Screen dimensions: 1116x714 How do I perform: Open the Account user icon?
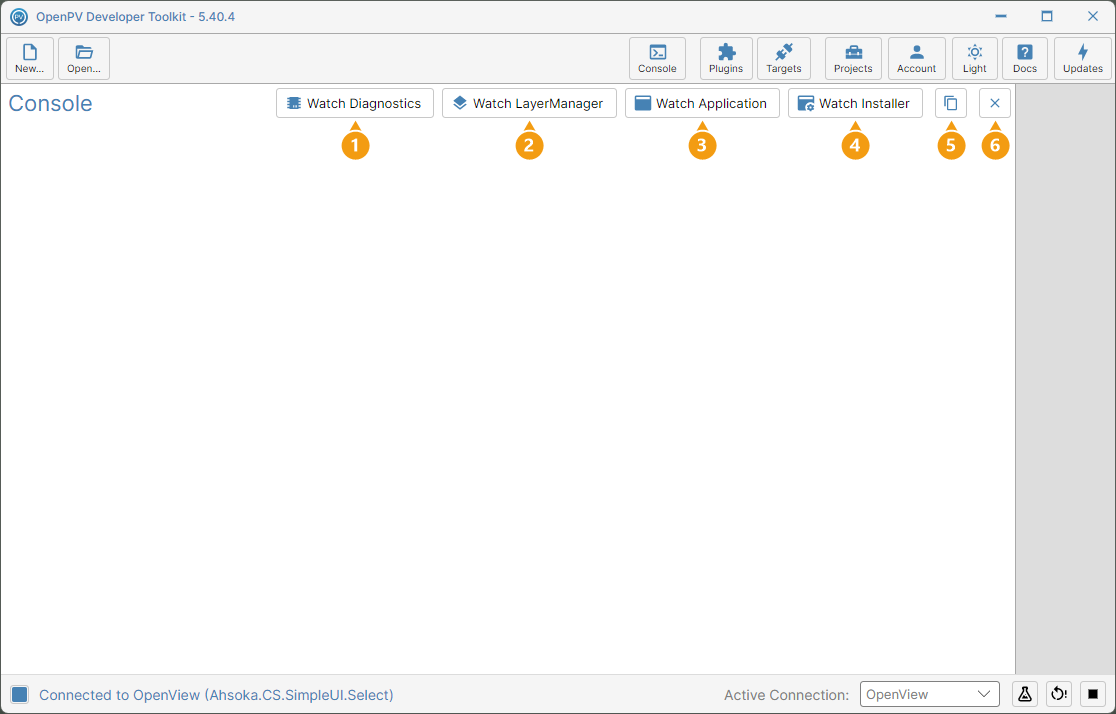pos(916,58)
